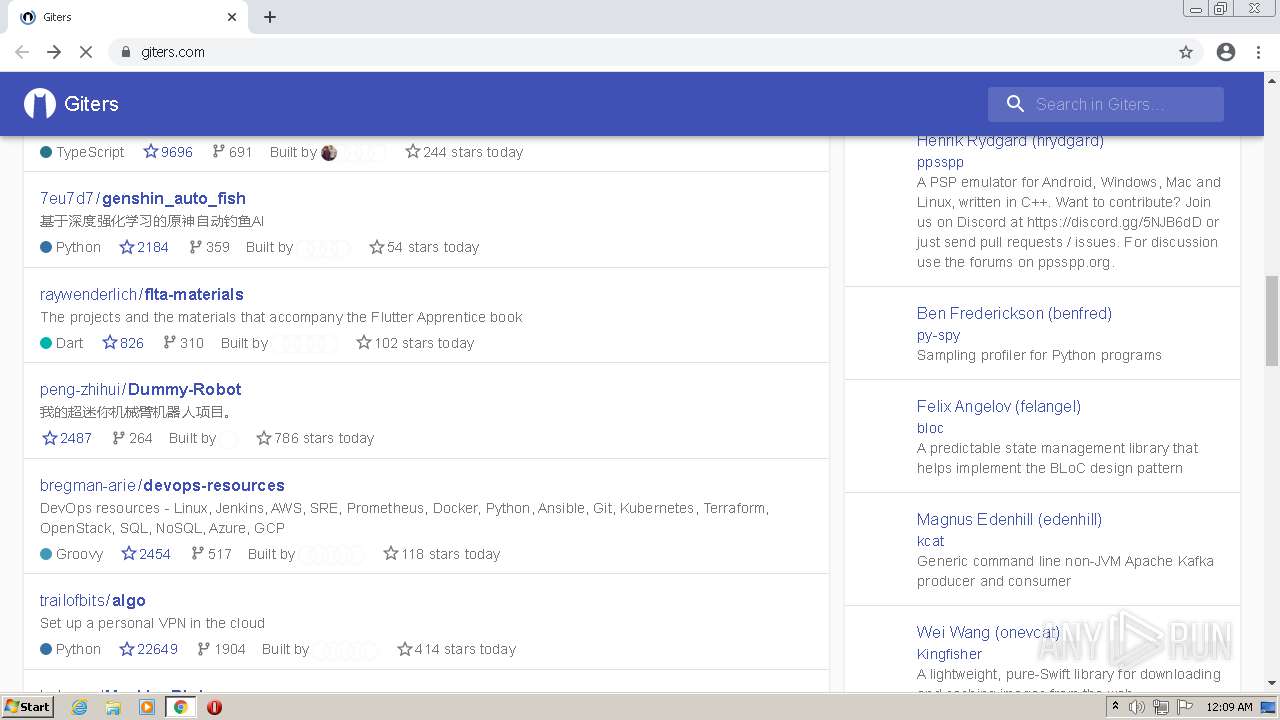Click the TypeScript repo star count 9696
This screenshot has height=720, width=1280.
pos(177,152)
